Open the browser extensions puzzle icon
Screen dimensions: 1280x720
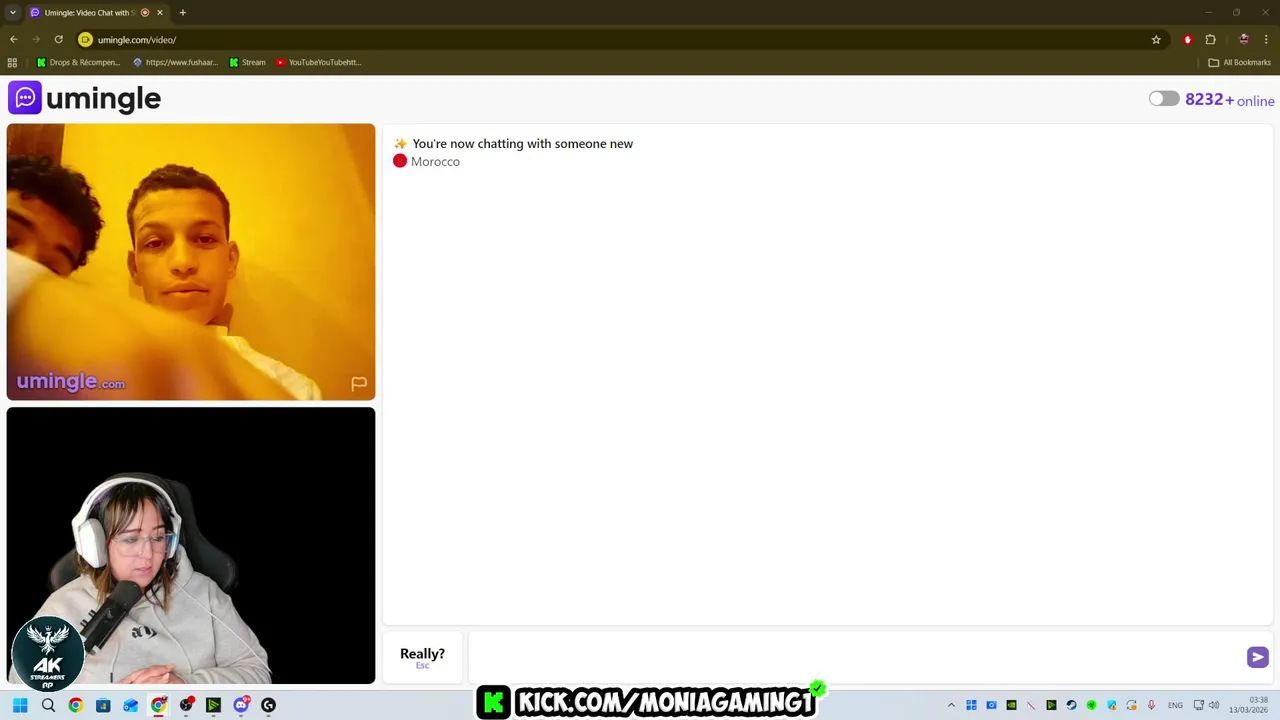pos(1210,40)
